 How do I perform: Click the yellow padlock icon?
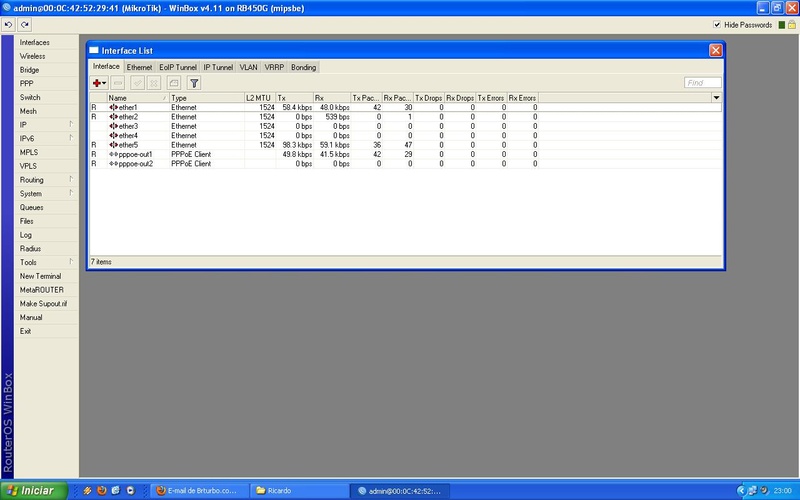791,24
